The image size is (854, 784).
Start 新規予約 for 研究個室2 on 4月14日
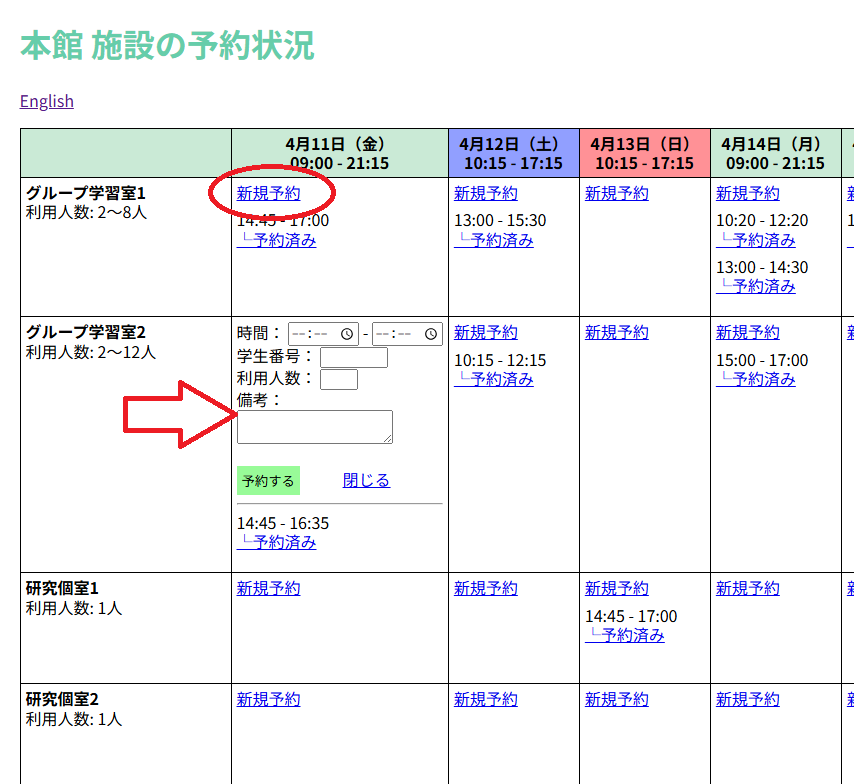pos(747,700)
